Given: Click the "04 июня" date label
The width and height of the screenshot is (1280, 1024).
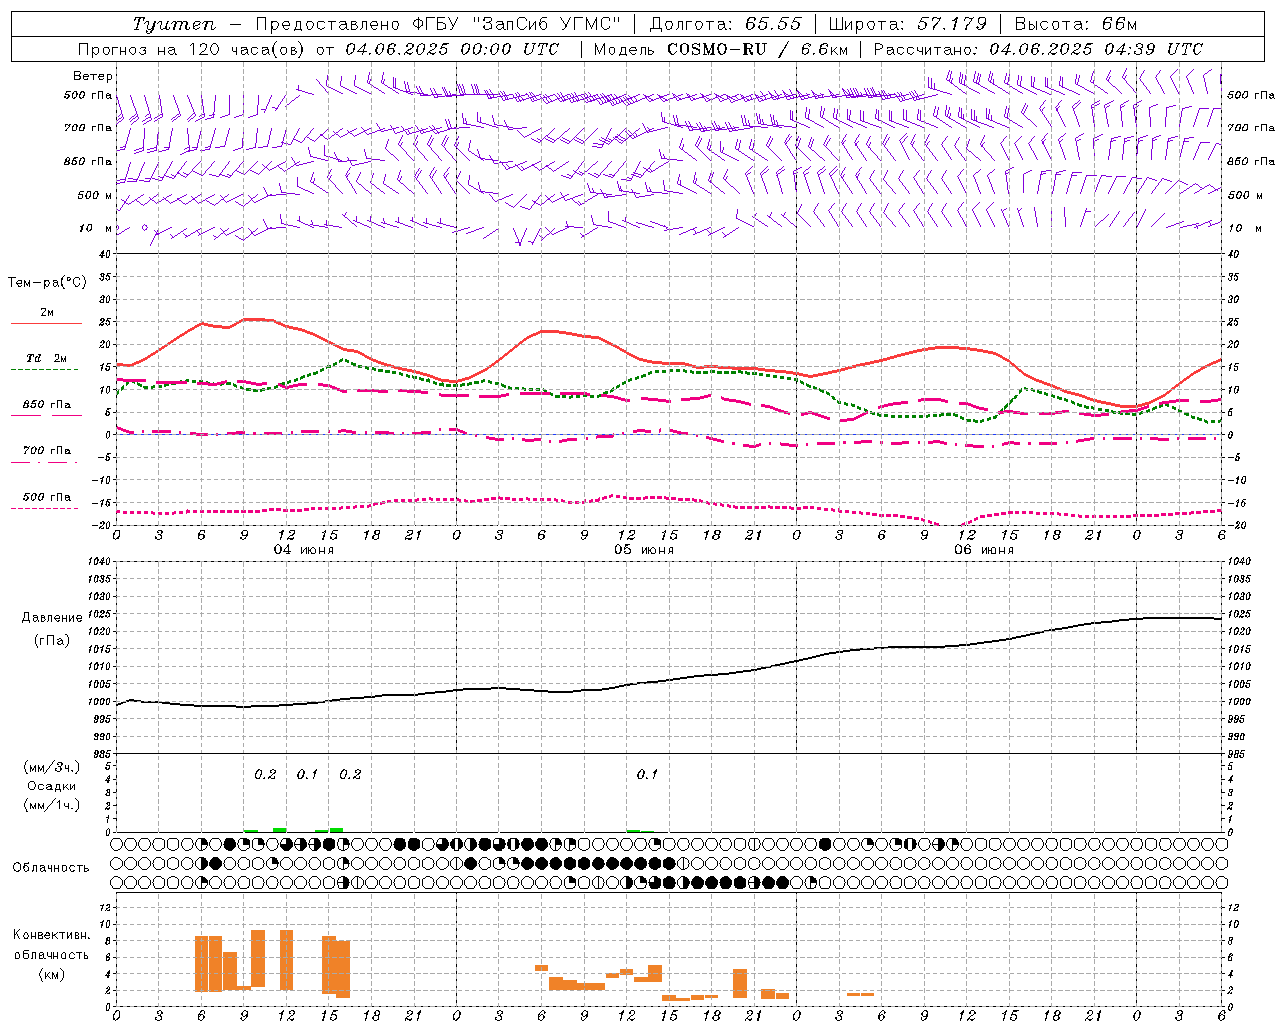Looking at the screenshot, I should tap(304, 550).
